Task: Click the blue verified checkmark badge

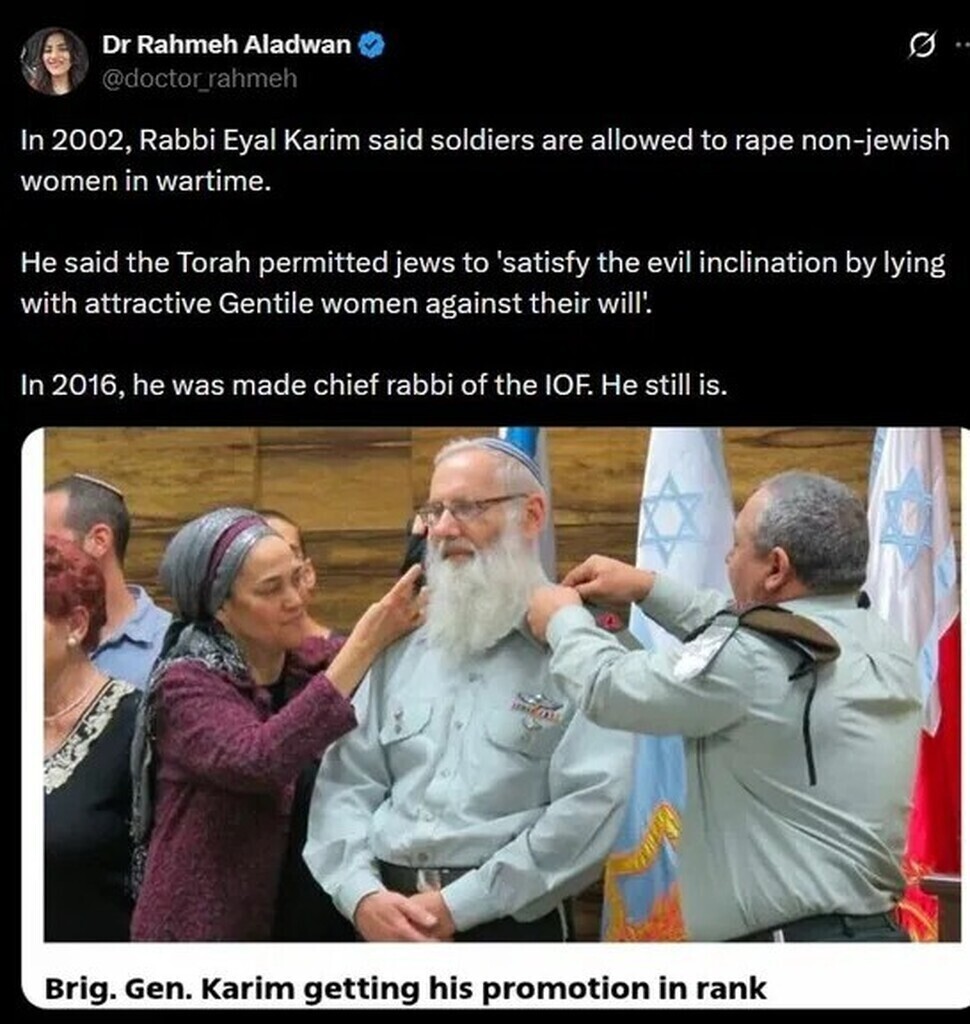Action: coord(372,45)
